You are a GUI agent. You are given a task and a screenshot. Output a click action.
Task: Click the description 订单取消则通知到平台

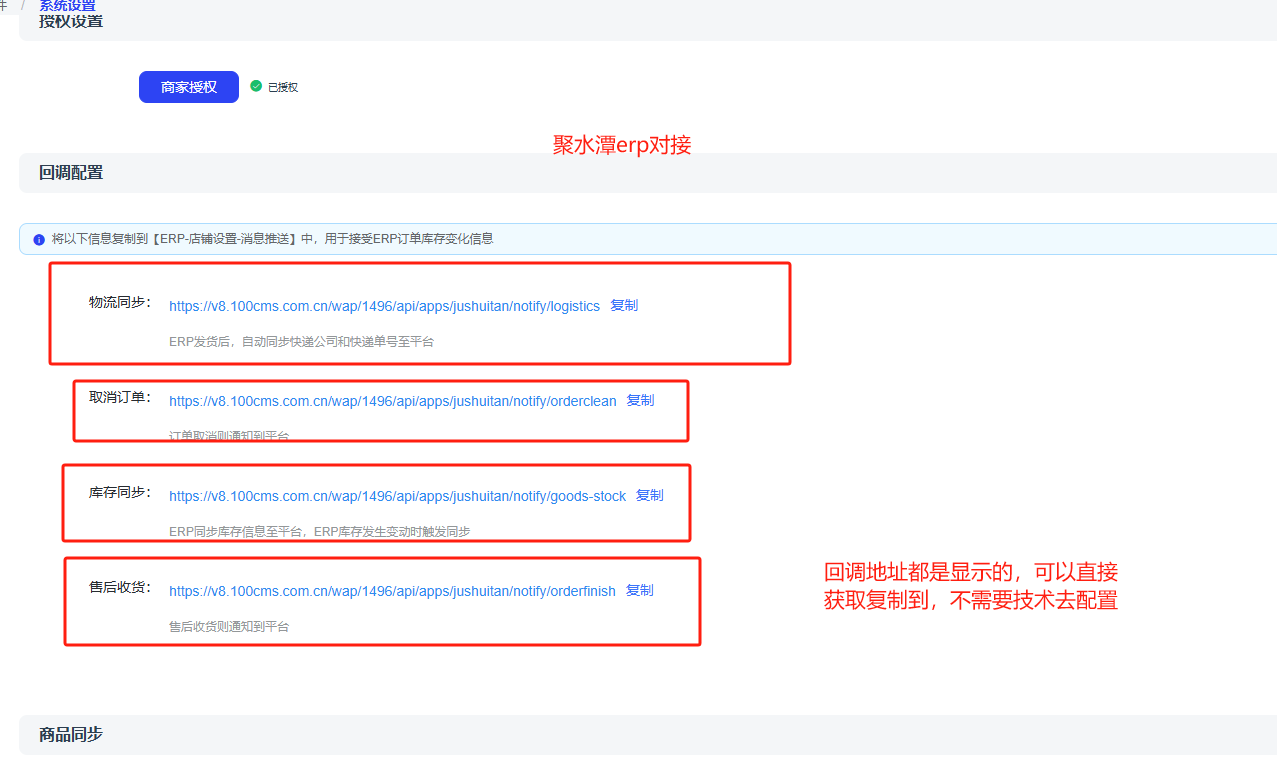[229, 436]
